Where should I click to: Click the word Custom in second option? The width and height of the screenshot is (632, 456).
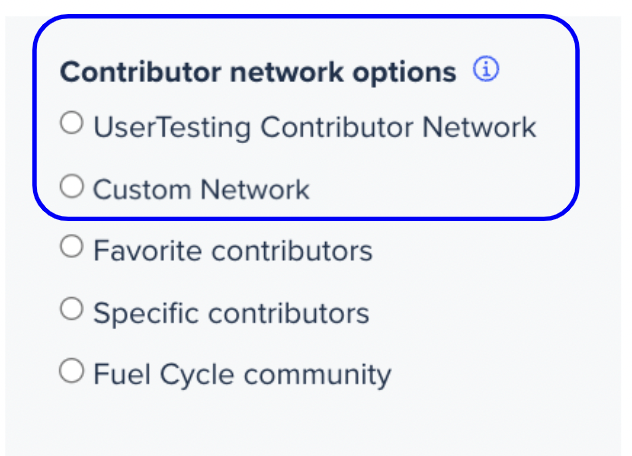point(142,189)
